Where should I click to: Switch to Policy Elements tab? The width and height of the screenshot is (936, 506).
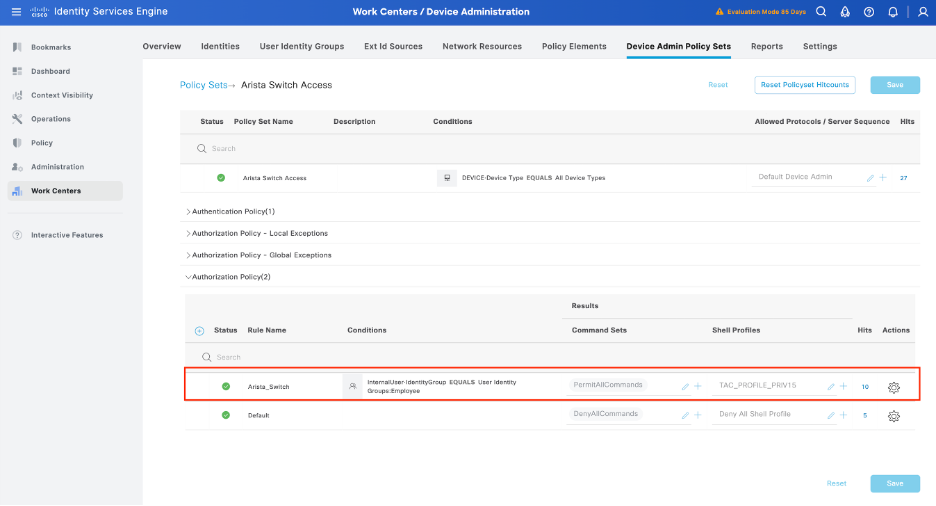pyautogui.click(x=573, y=46)
